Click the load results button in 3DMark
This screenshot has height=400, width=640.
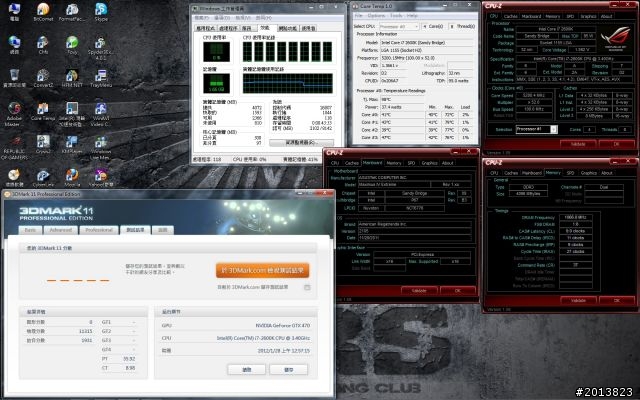click(x=247, y=369)
